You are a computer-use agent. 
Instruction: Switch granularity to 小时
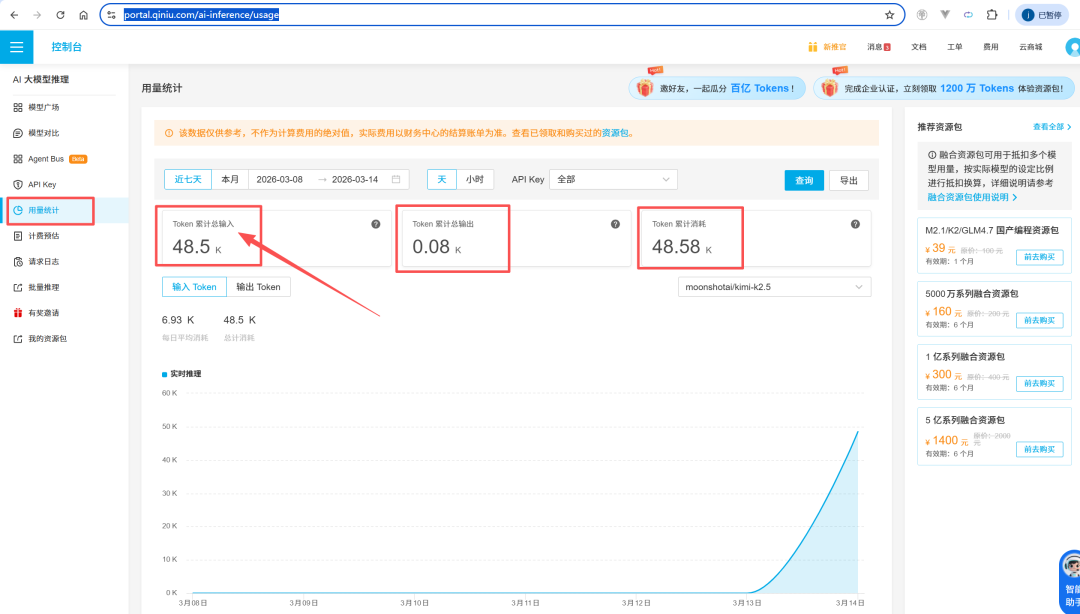[474, 180]
